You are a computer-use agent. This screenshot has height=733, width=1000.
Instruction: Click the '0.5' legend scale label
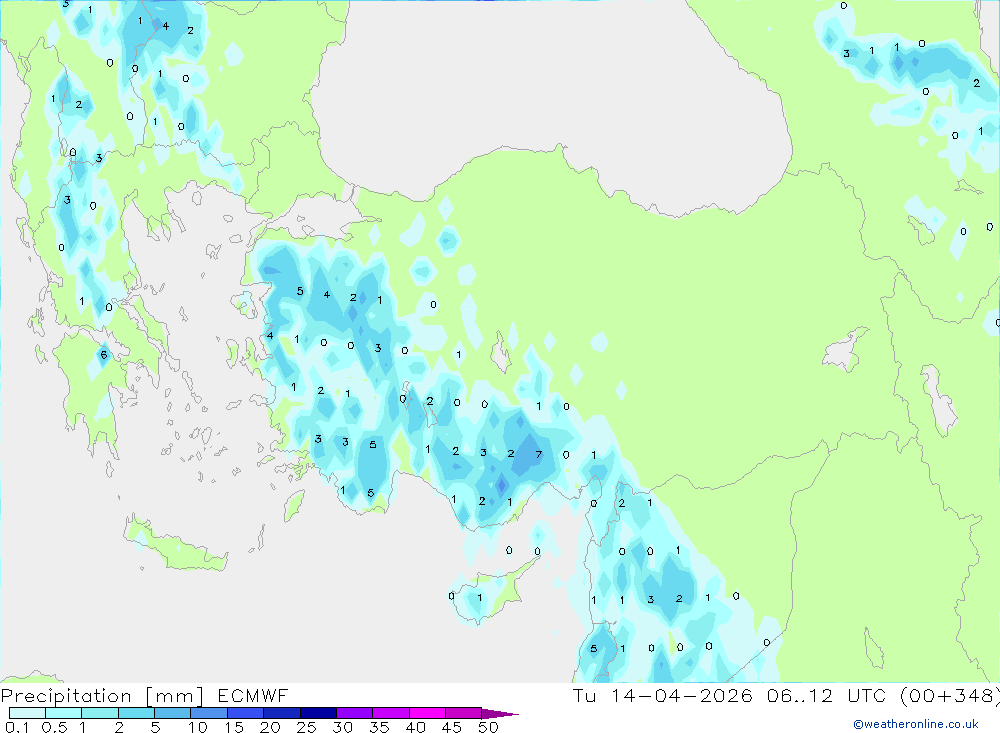coord(54,727)
